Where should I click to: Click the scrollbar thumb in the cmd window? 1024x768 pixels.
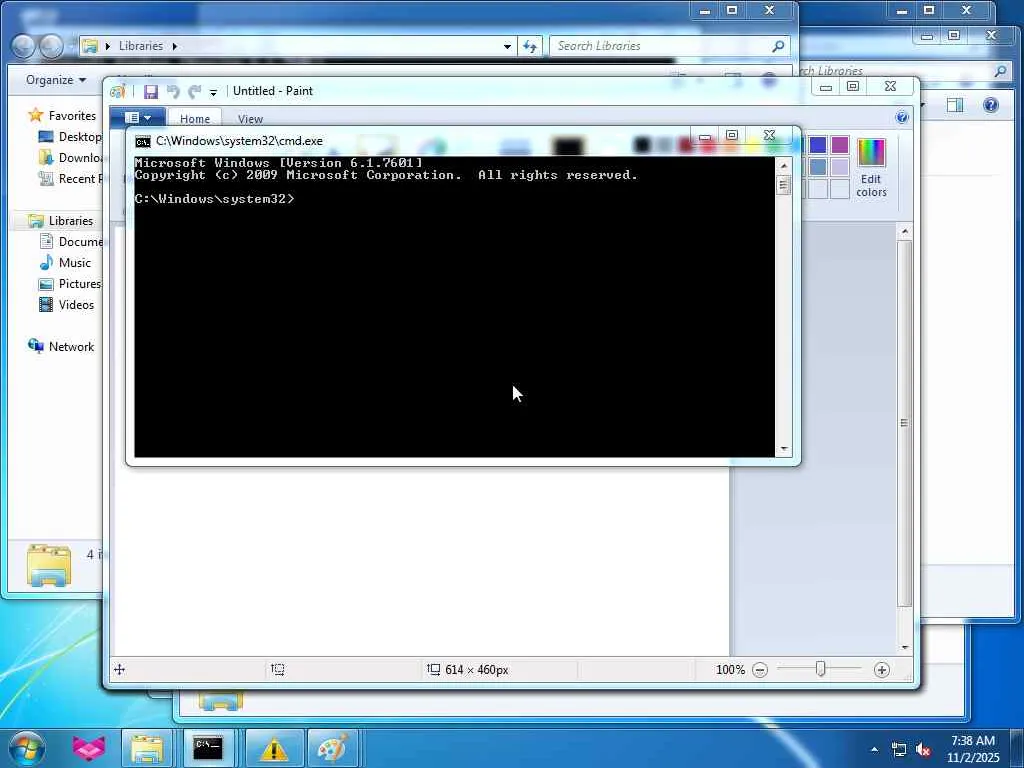point(784,185)
